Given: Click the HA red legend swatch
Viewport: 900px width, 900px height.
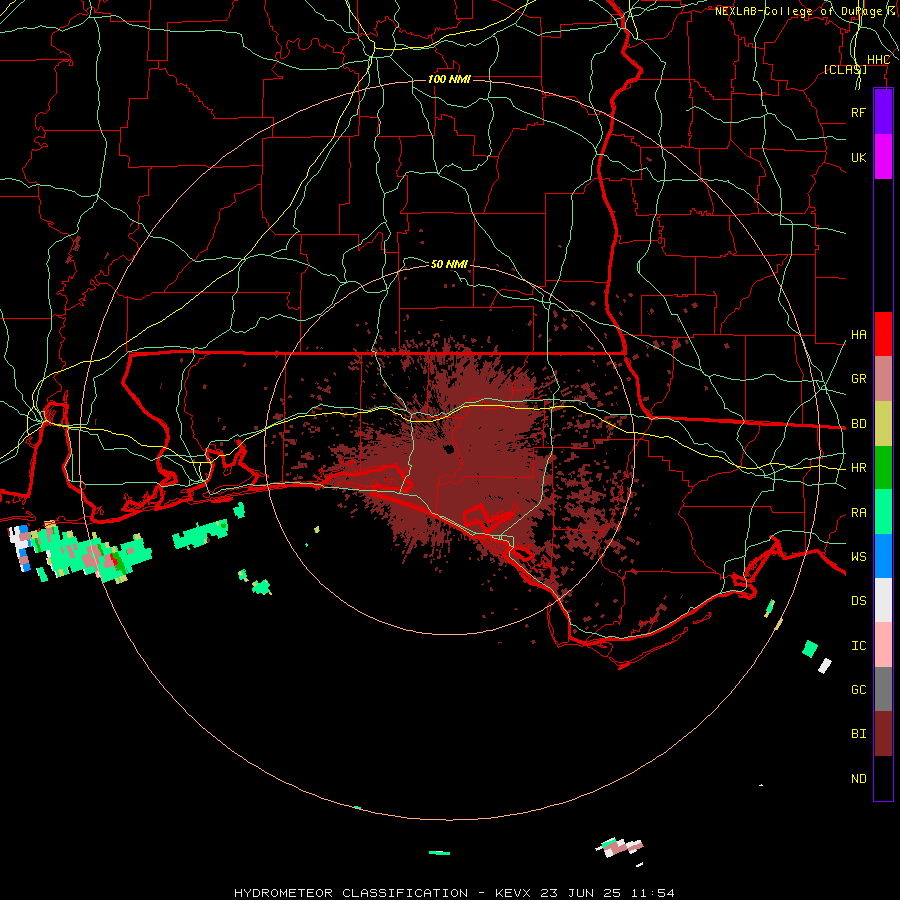Looking at the screenshot, I should pos(883,334).
